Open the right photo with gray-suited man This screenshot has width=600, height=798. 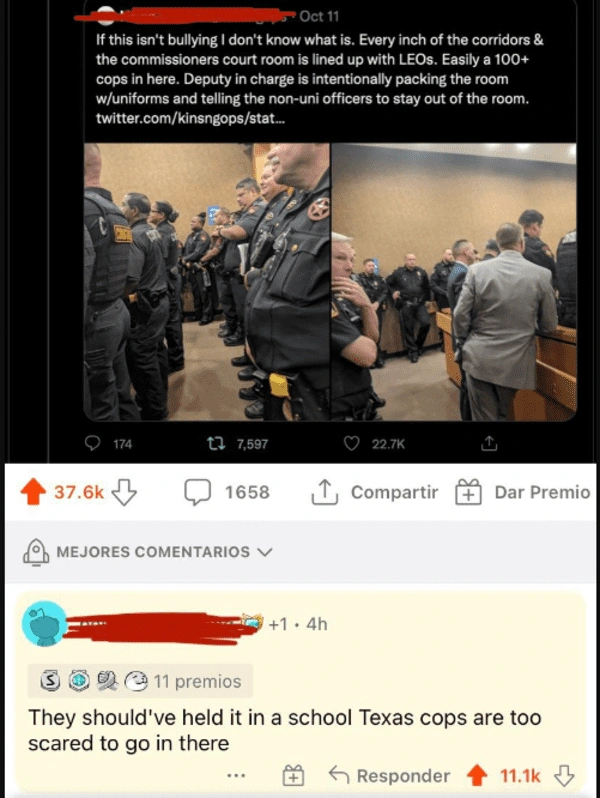(454, 282)
